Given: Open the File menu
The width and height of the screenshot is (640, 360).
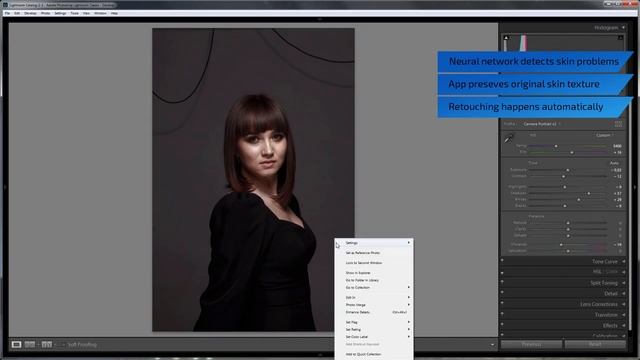Looking at the screenshot, I should [x=7, y=13].
